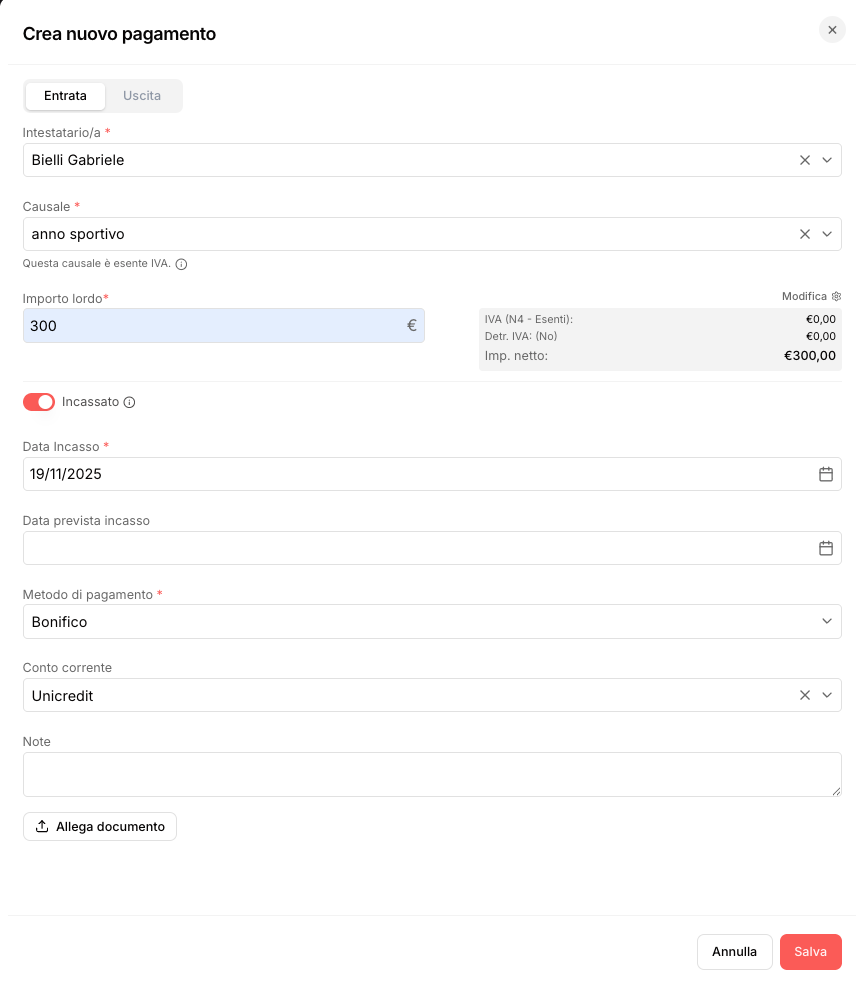Expand the Intestatario/a dropdown chevron
Screen dimensions: 864x986
coord(827,160)
